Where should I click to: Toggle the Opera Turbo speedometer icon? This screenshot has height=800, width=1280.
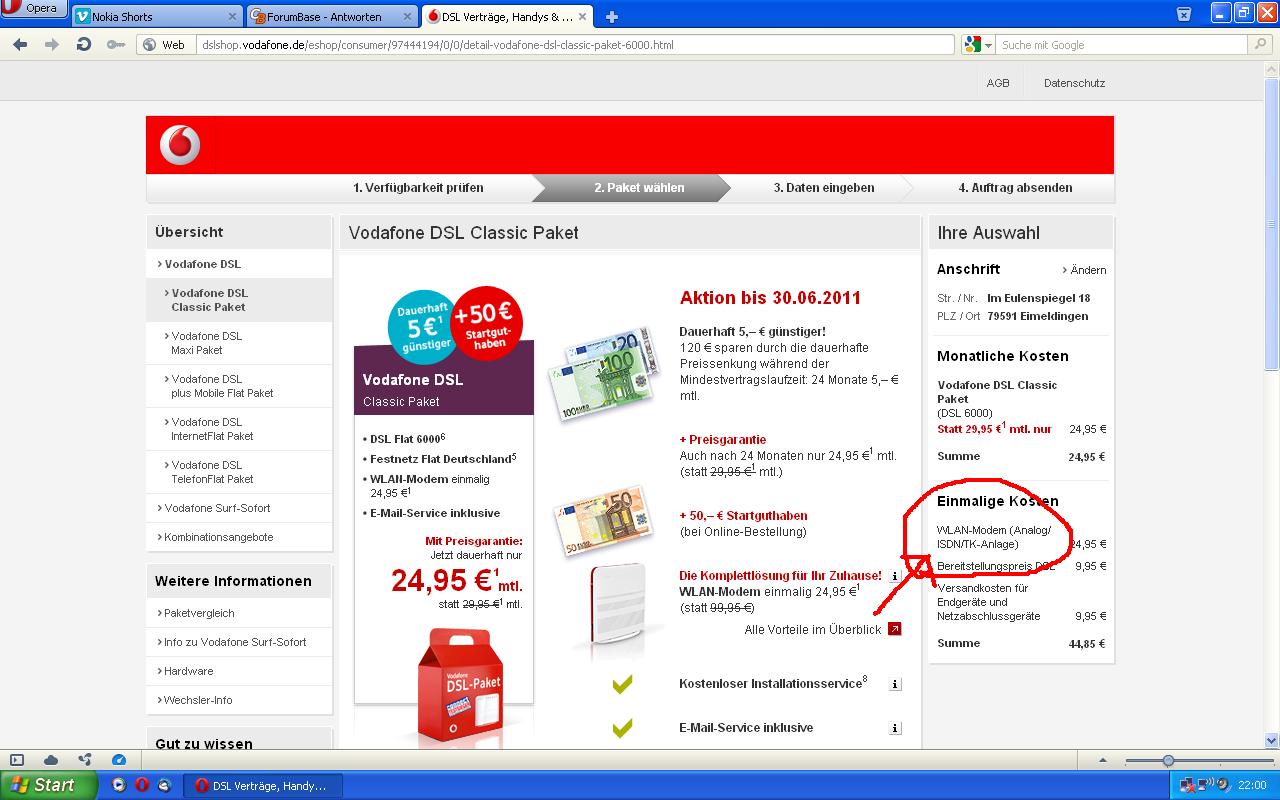[119, 760]
